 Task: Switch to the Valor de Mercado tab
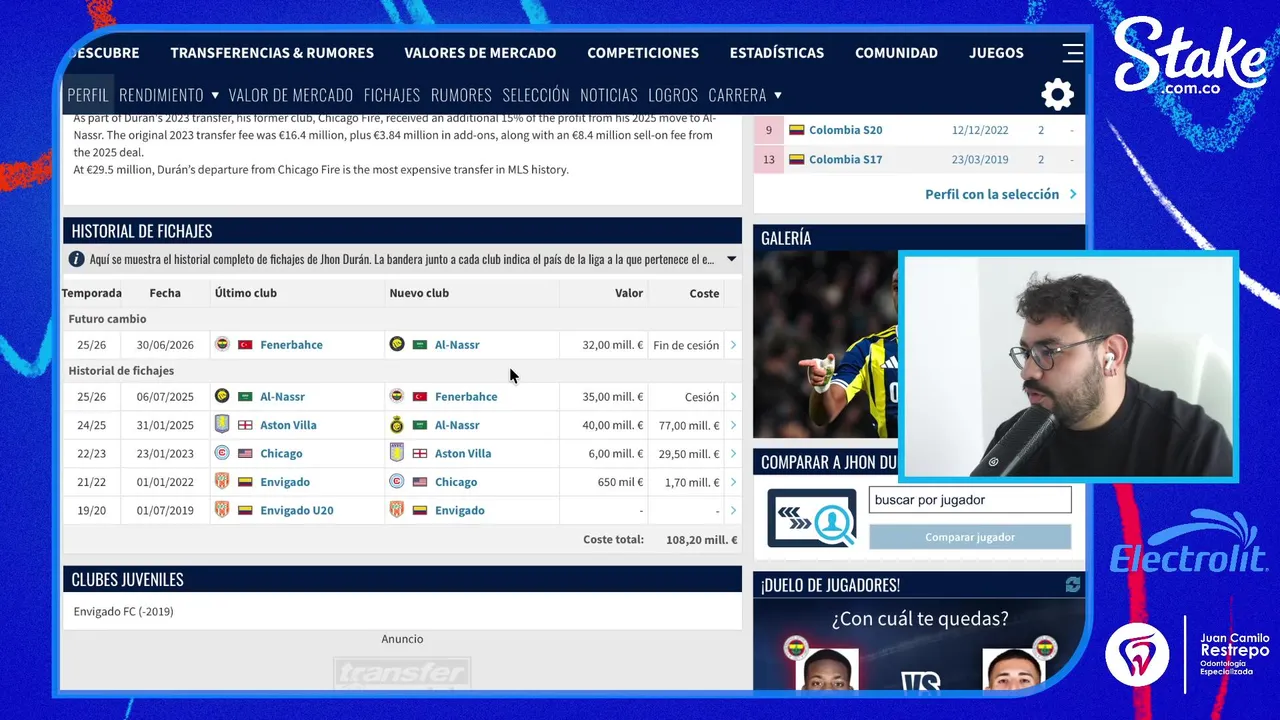coord(291,95)
